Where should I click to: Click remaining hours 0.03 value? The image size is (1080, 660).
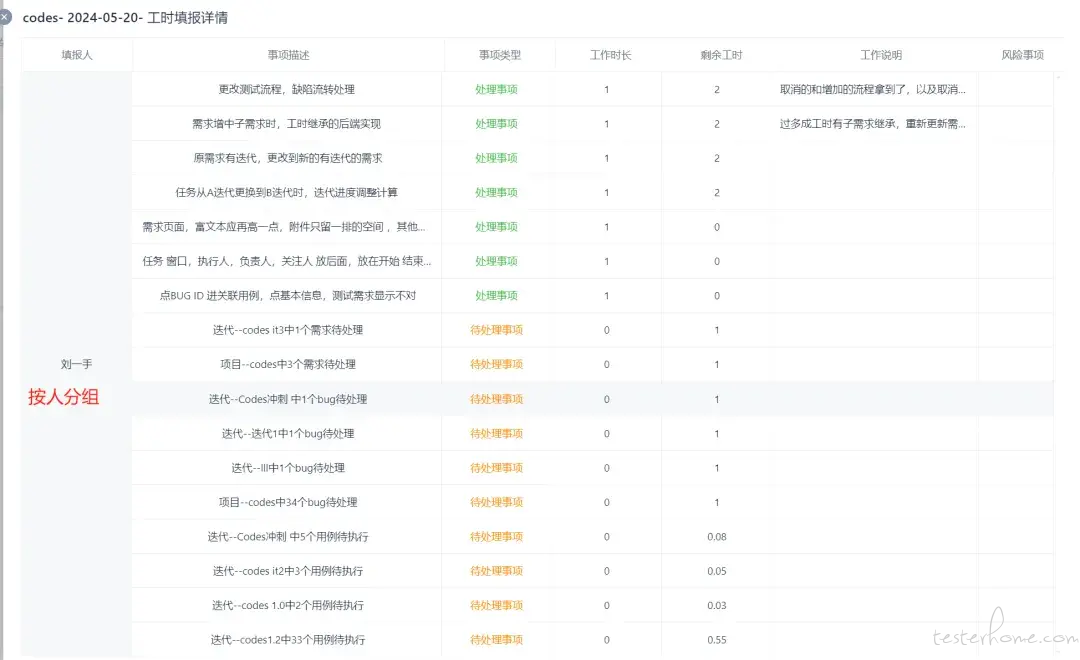coord(716,606)
